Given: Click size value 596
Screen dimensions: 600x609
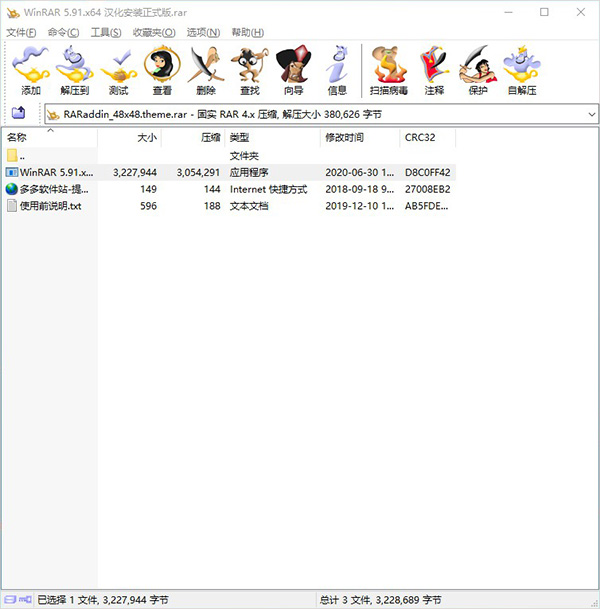Looking at the screenshot, I should (148, 206).
